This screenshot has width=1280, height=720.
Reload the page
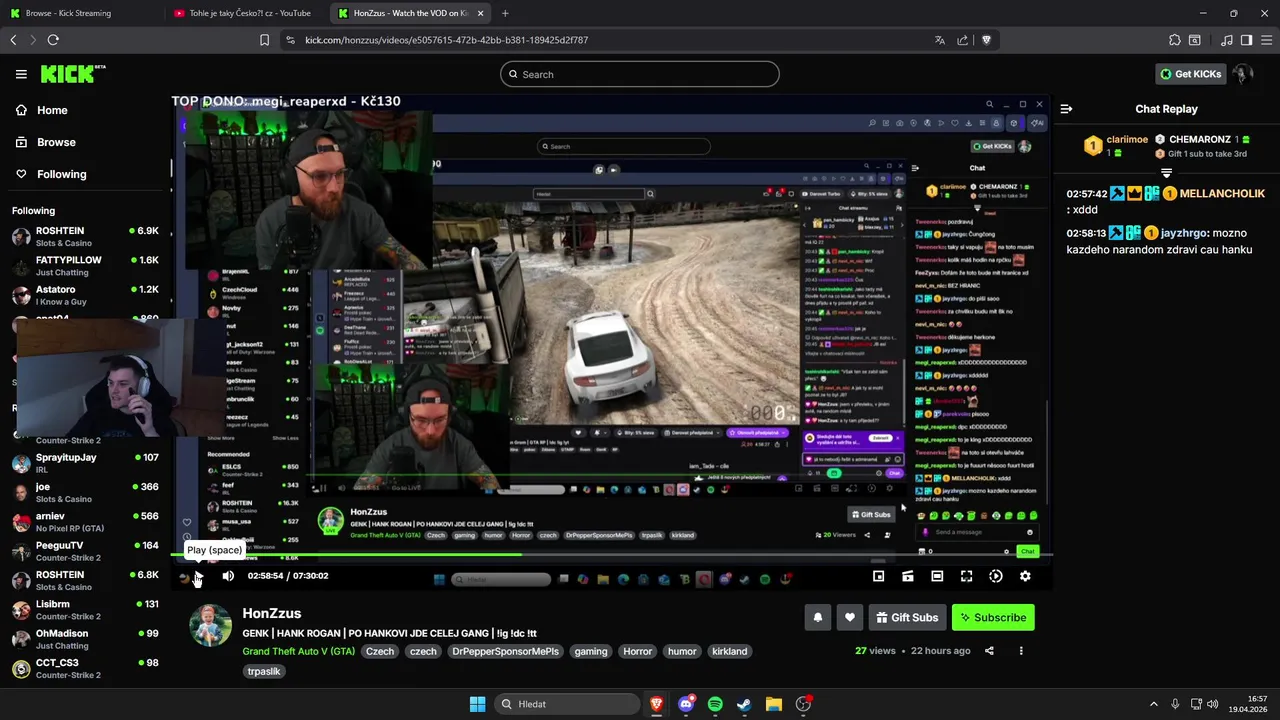(53, 40)
